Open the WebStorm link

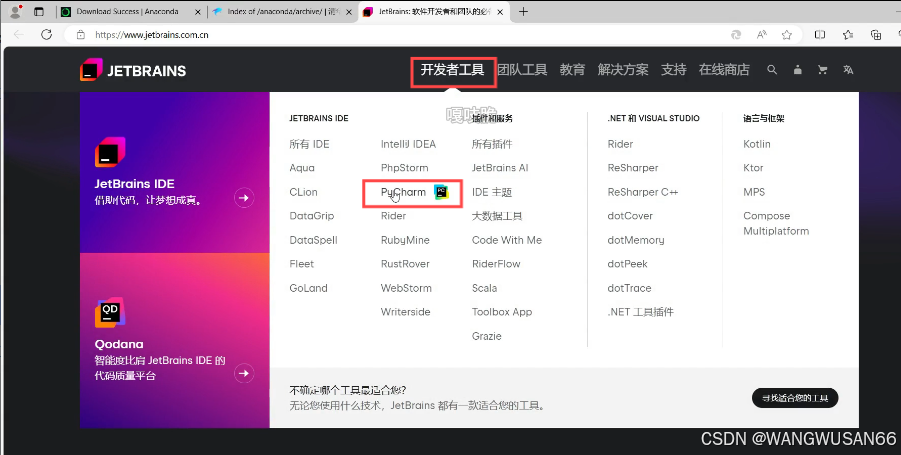click(406, 288)
